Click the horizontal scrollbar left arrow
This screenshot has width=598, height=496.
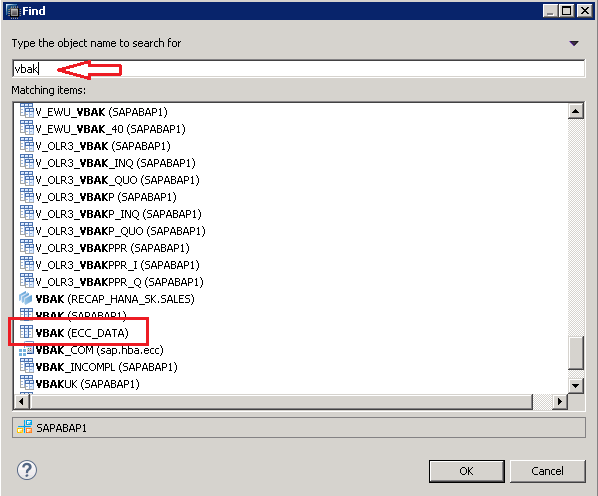click(21, 401)
